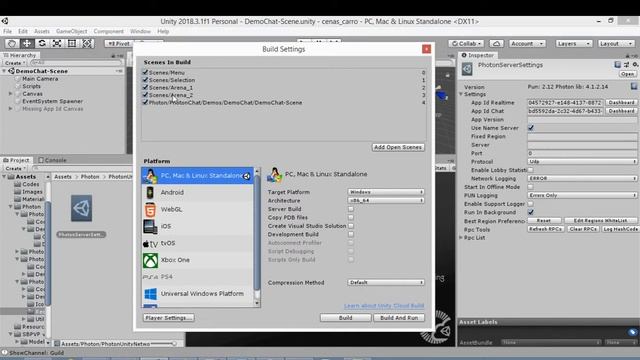The image size is (640, 360).
Task: Uncheck Scenes/Arena_1 in build list
Action: pos(145,87)
